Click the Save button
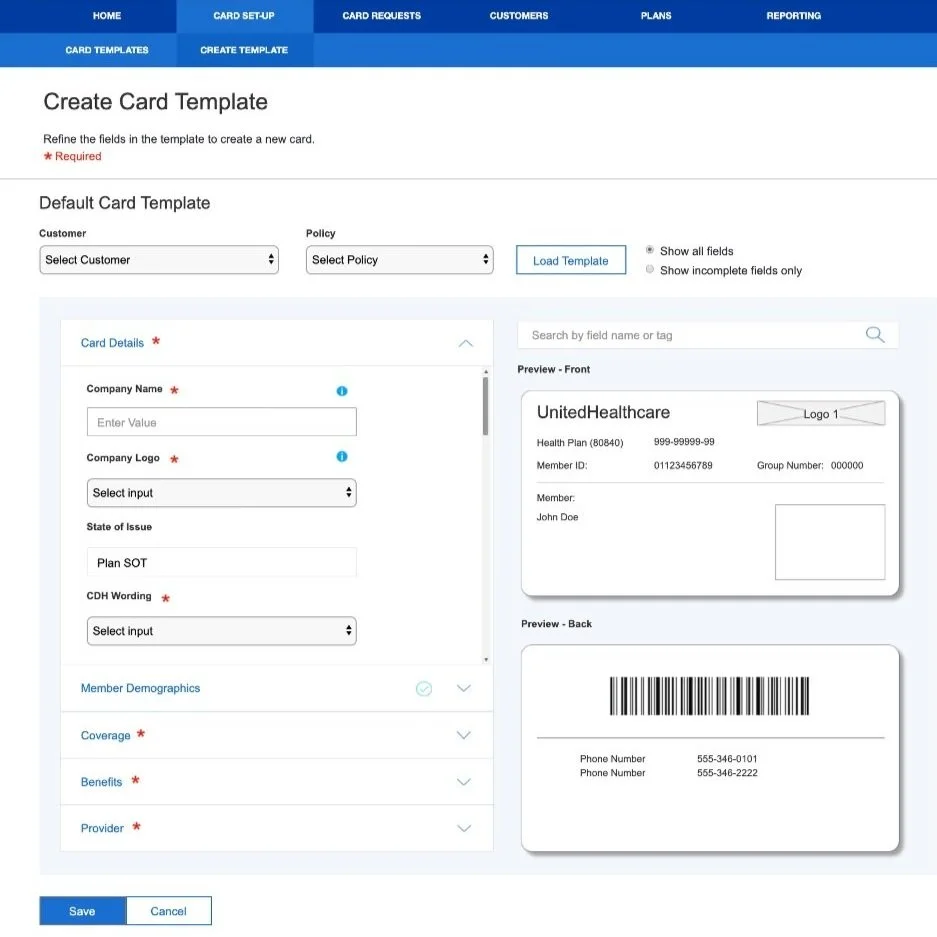This screenshot has width=937, height=937. (x=82, y=911)
